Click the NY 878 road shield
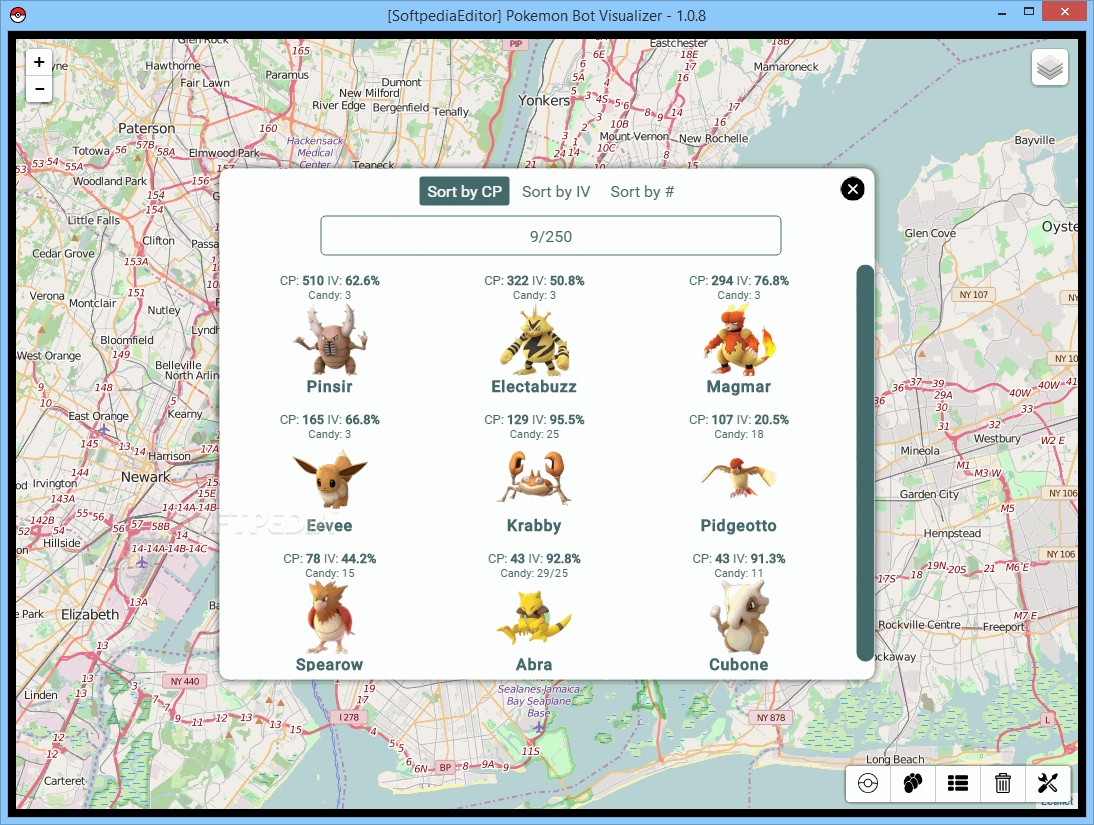This screenshot has height=825, width=1094. 771,718
